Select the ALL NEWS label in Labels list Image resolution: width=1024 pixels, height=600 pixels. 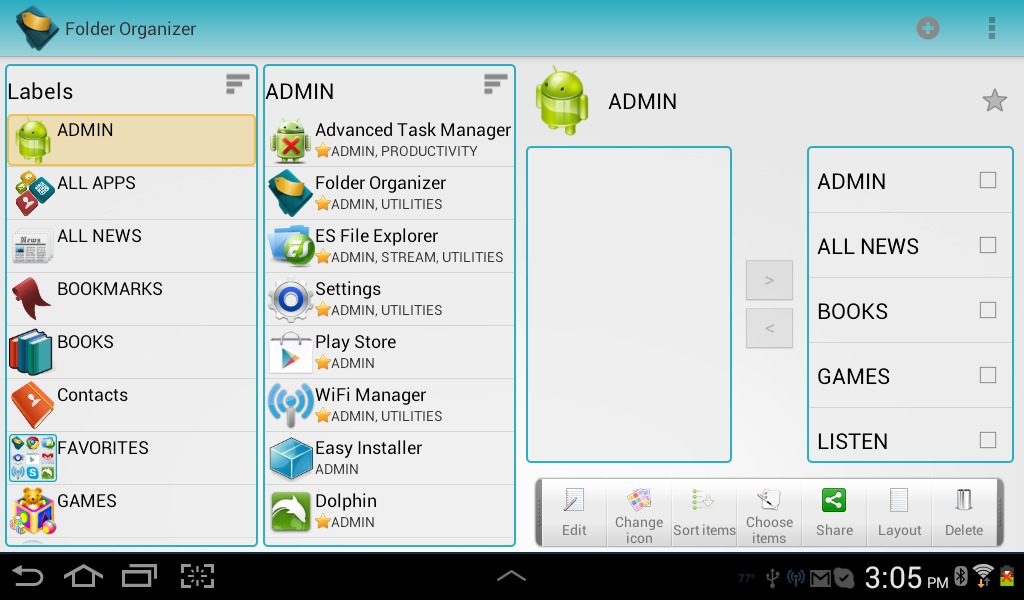(131, 246)
